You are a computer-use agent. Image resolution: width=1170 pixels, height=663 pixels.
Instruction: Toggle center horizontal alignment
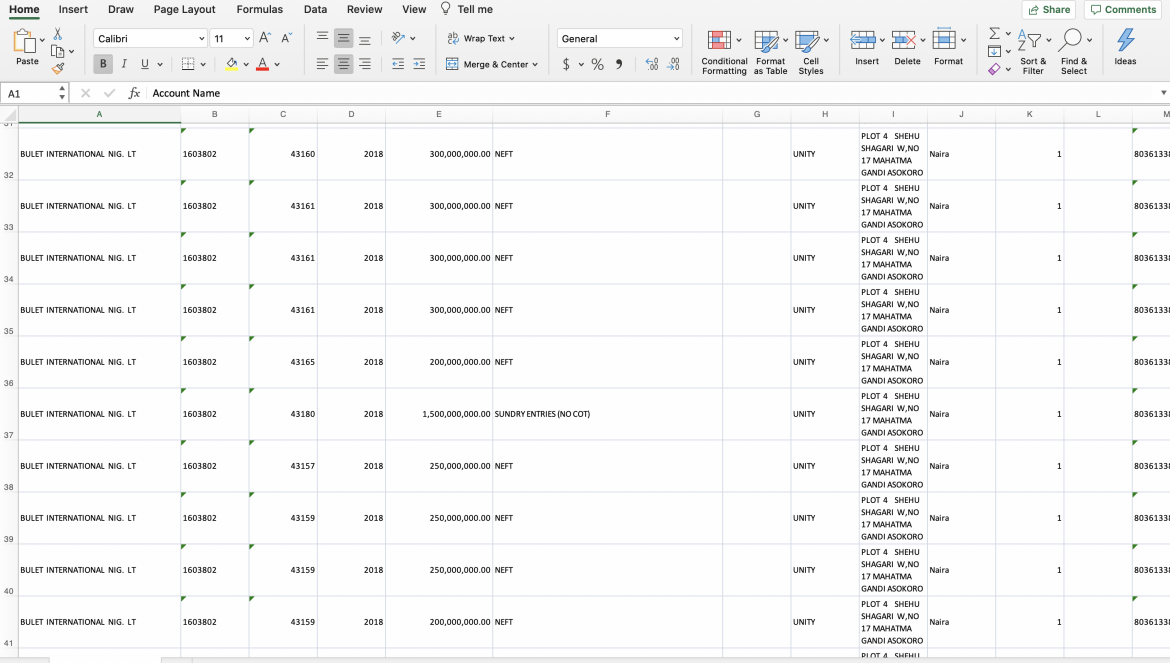coord(343,64)
